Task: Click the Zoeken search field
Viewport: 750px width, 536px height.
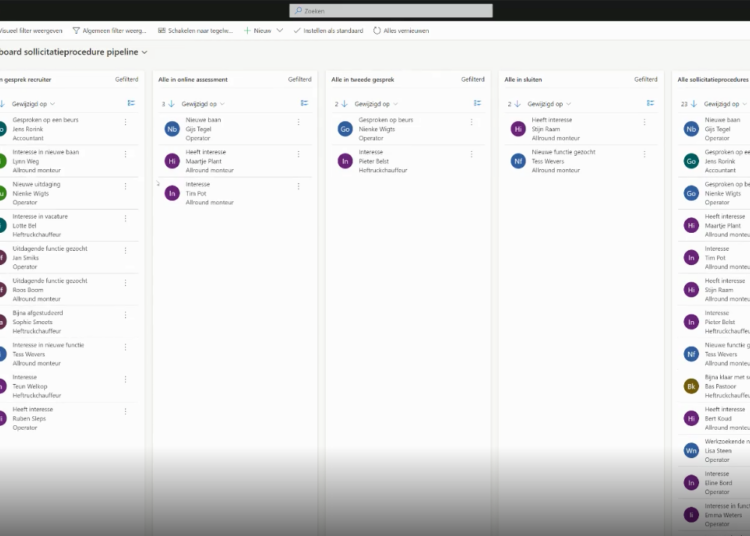Action: pos(390,10)
